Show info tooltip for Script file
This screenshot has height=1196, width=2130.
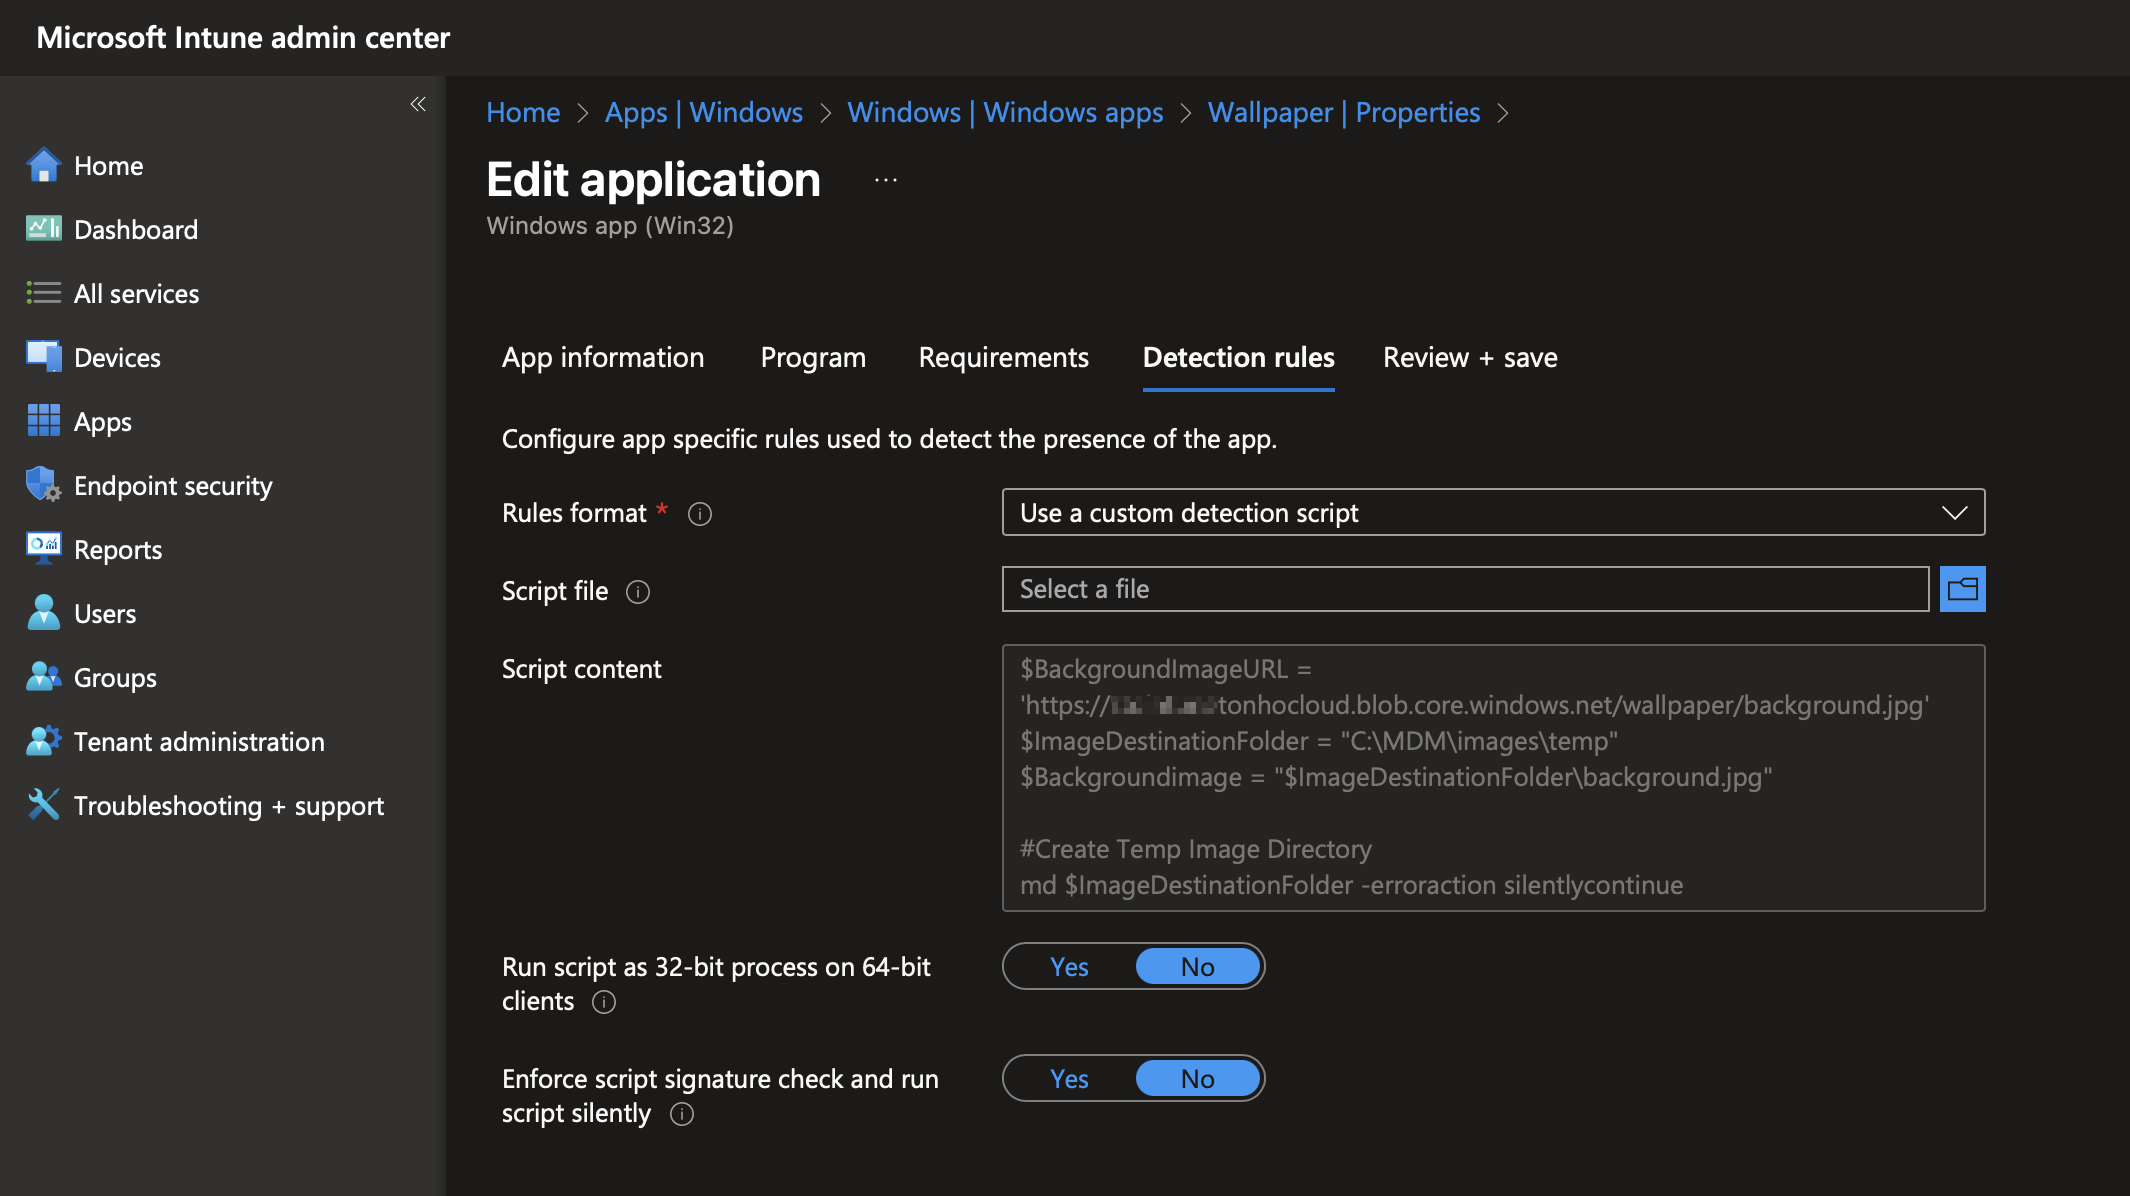pos(638,592)
